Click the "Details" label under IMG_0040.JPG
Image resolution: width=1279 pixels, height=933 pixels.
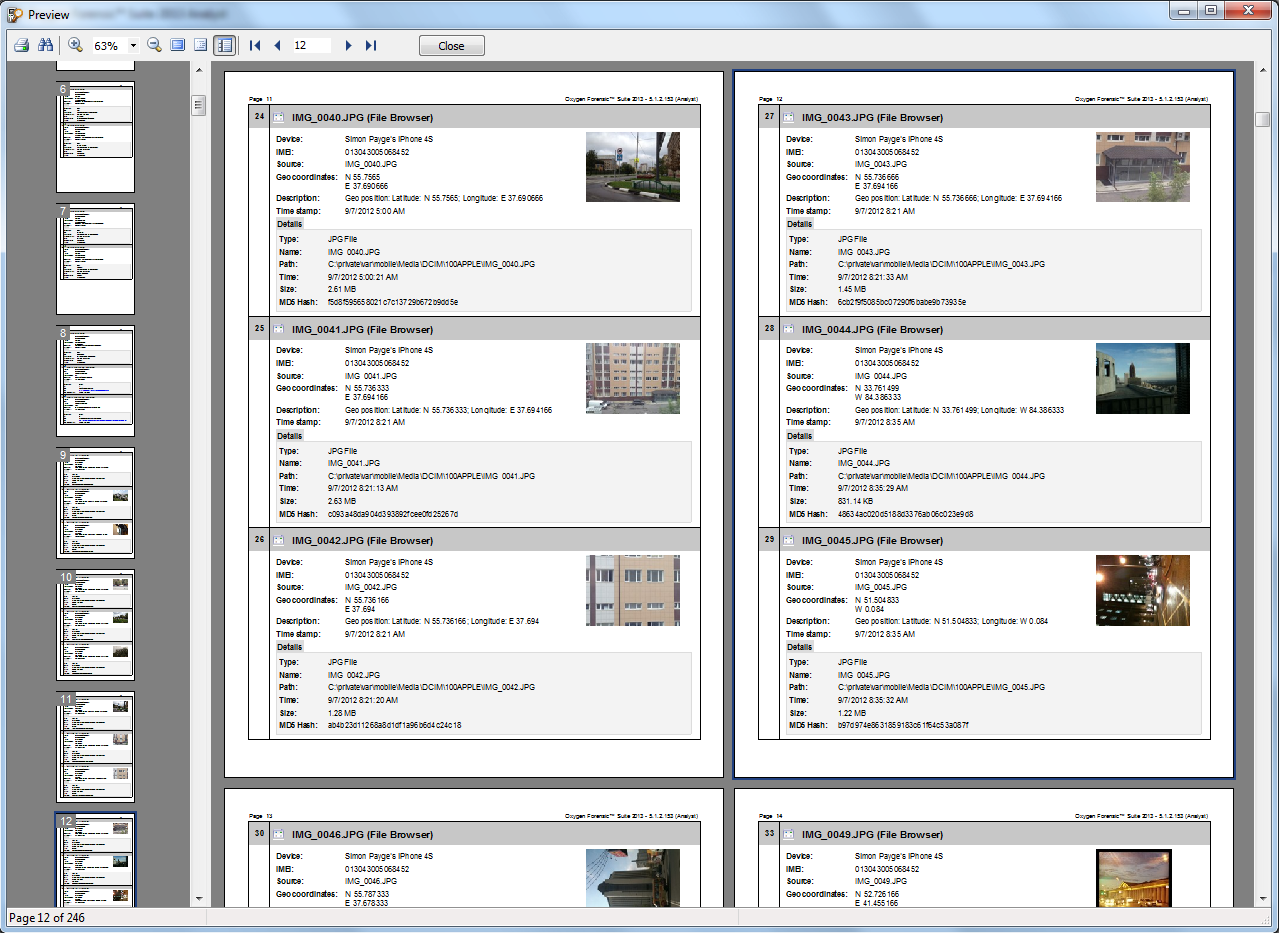point(289,224)
